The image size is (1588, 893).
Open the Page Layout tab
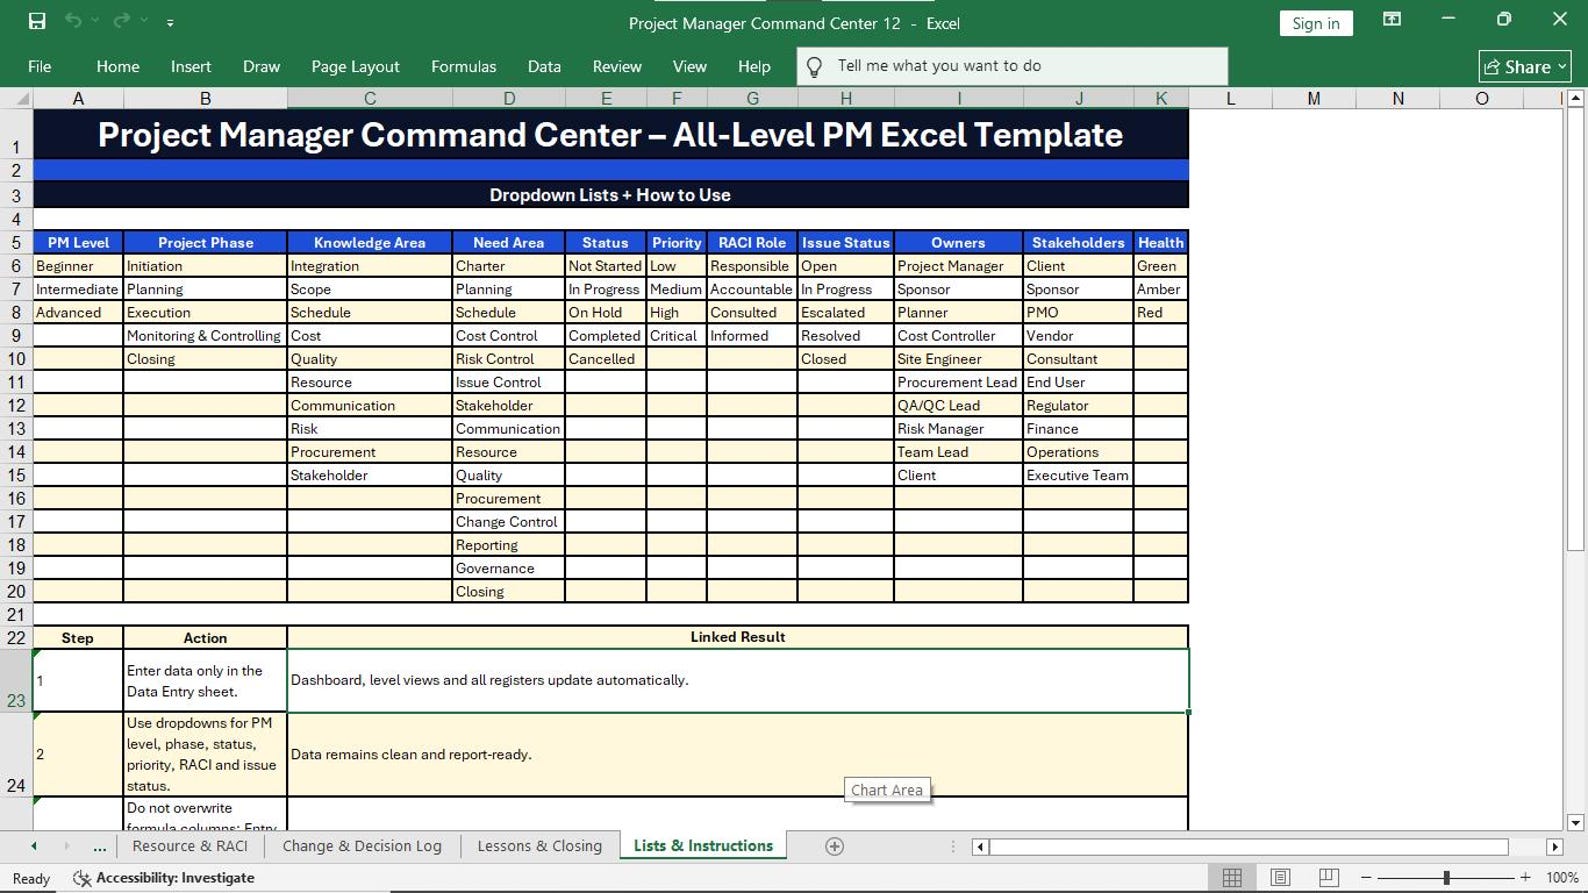355,66
